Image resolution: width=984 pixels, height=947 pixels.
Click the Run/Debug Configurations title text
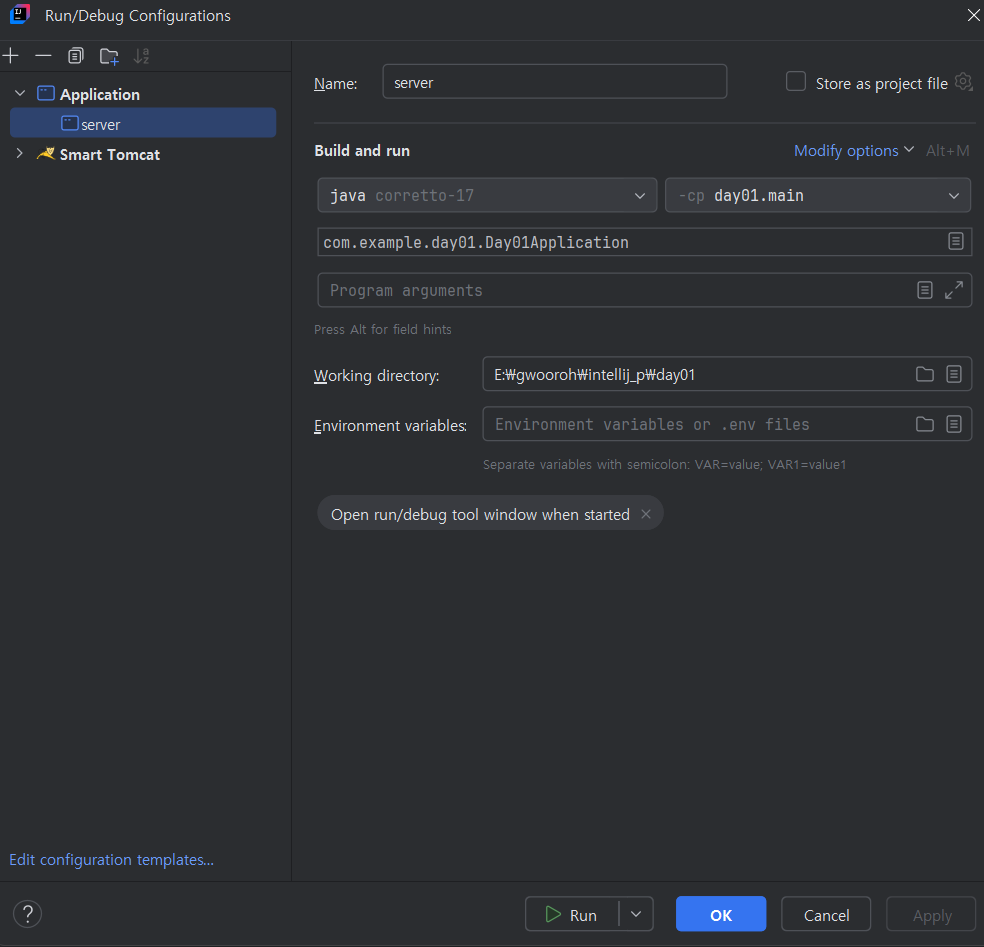(x=137, y=16)
